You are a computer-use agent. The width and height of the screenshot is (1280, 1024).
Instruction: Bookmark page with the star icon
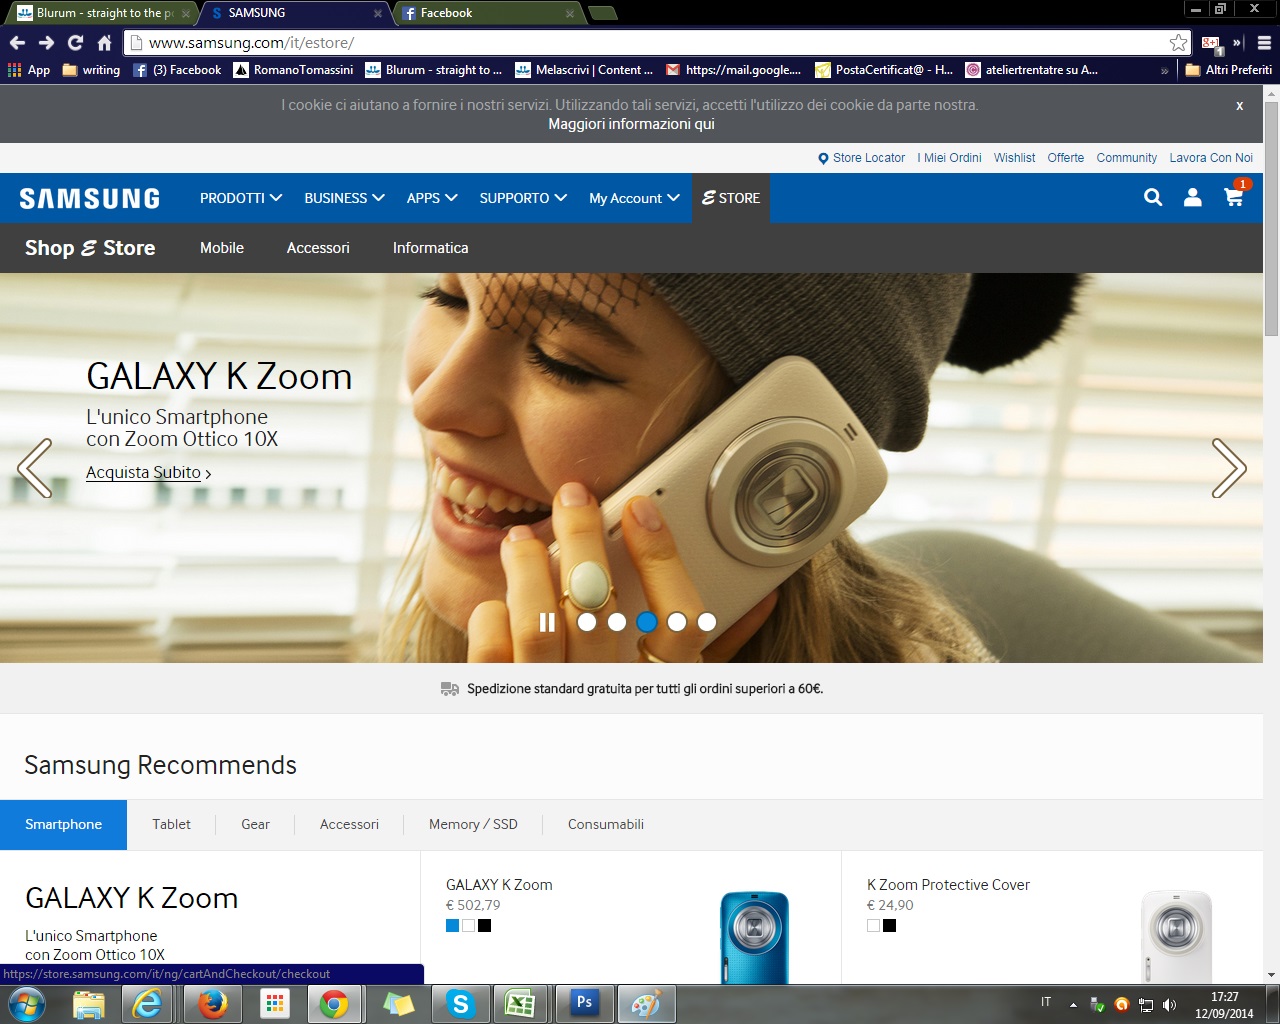coord(1178,43)
